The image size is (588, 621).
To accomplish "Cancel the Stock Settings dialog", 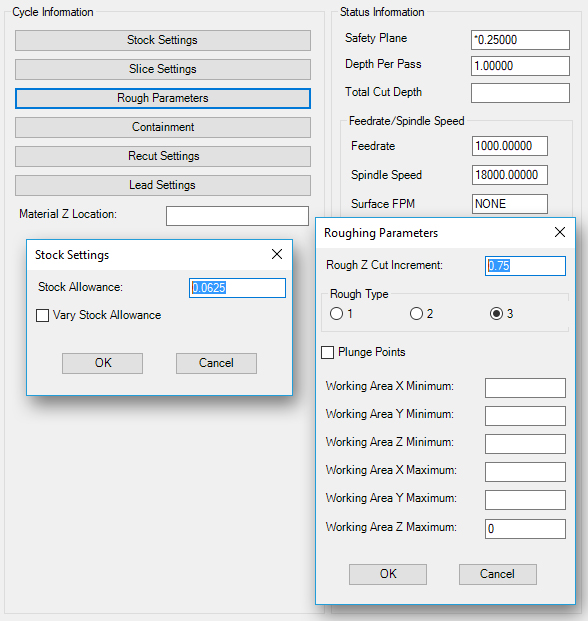I will tap(216, 363).
